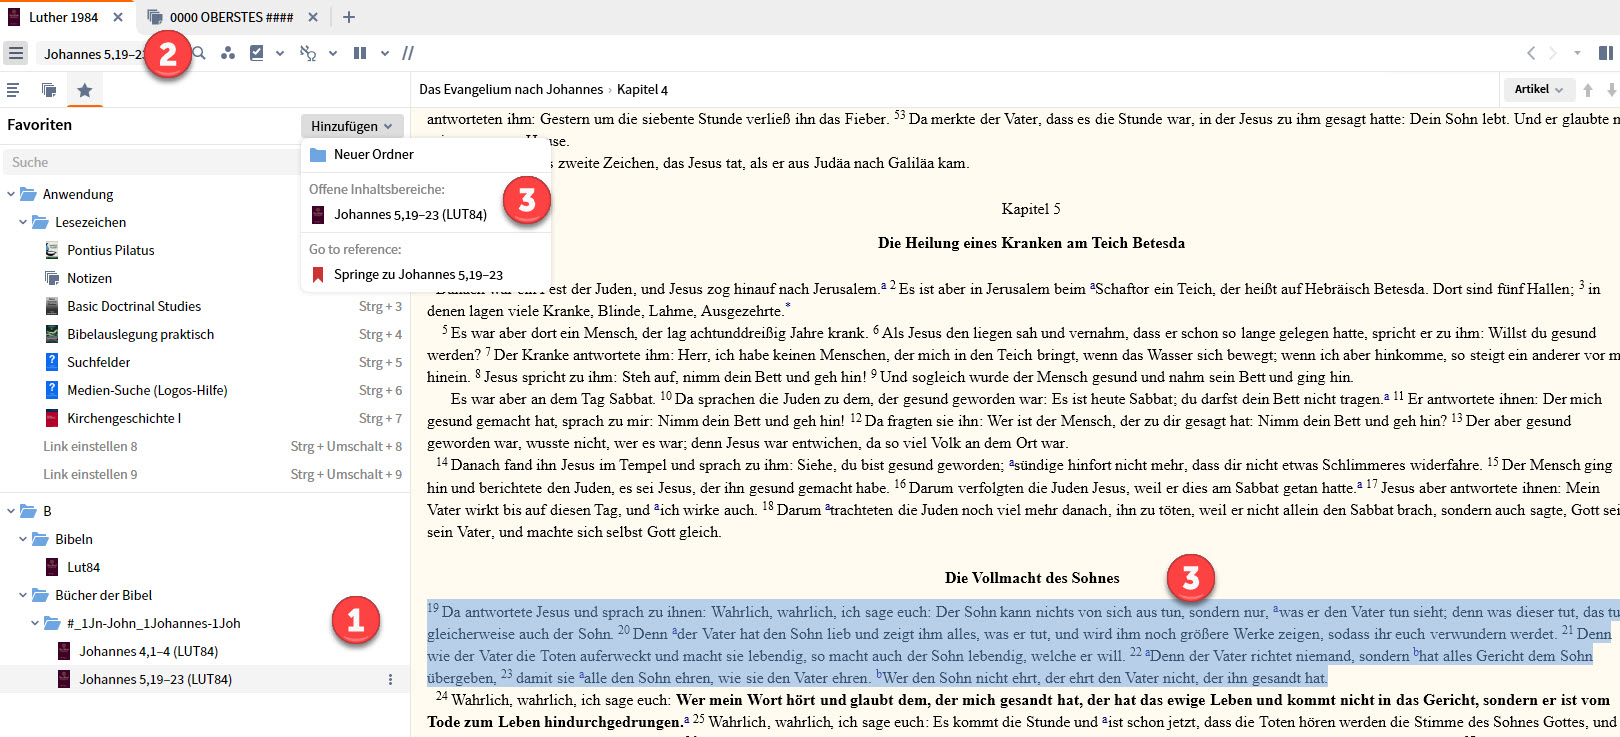Open the Pontius Pilatus bookmark

110,250
